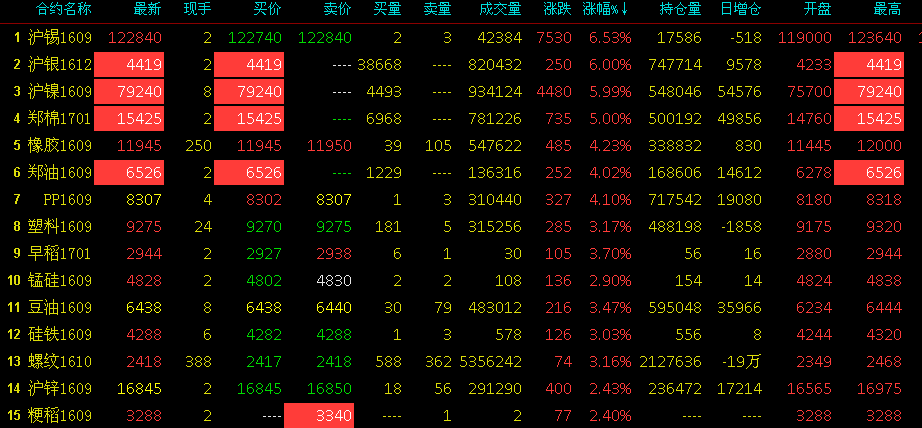
Task: Click the 涨跌 column header
Action: (557, 9)
